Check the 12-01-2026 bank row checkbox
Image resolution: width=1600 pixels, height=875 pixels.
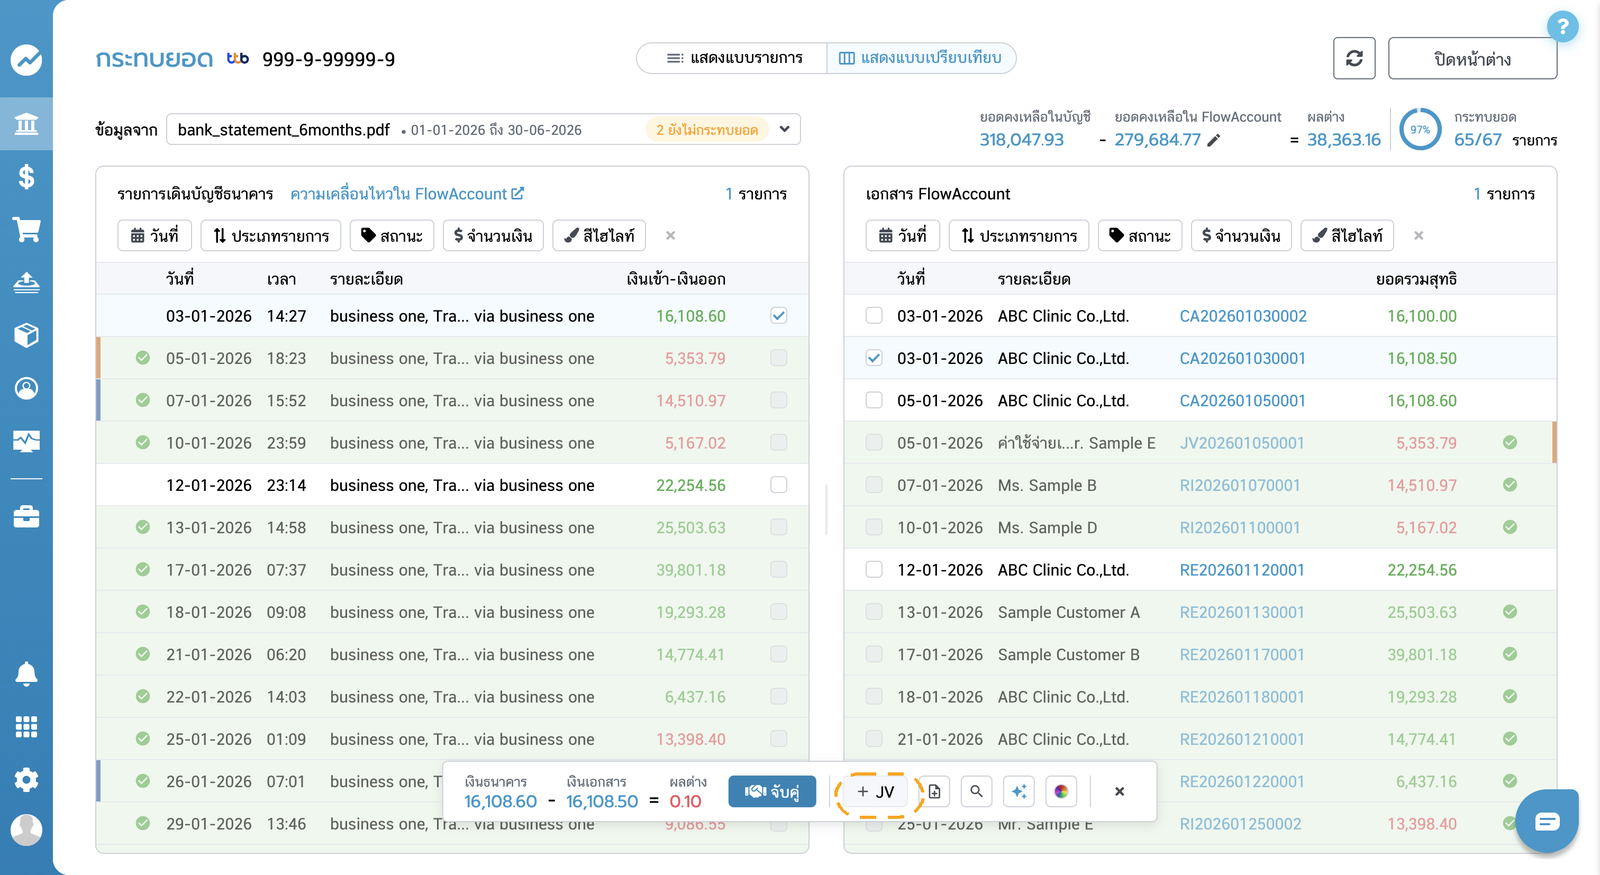779,485
